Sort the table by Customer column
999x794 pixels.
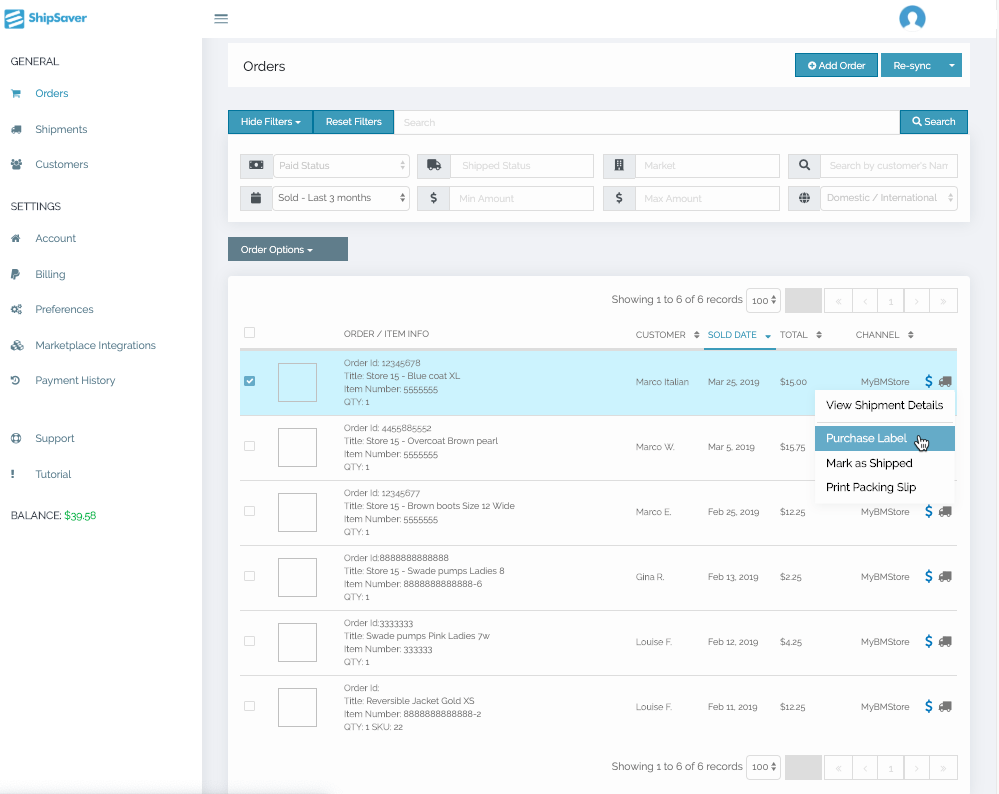point(667,335)
